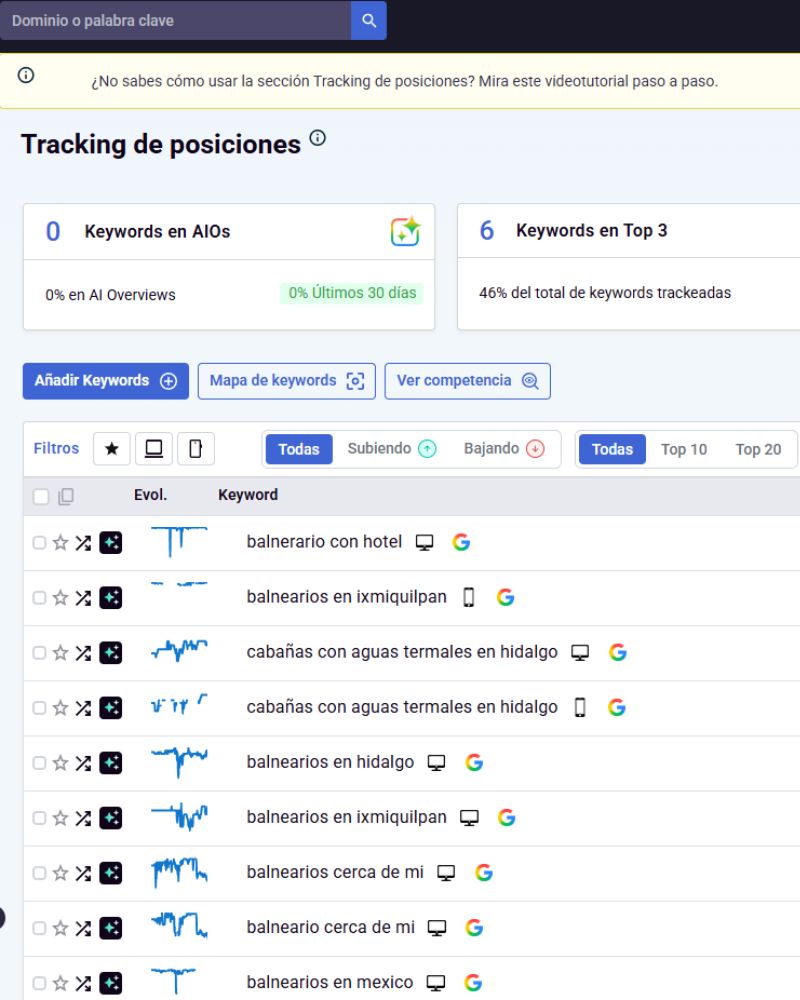
Task: Click shuffle icon for balnearios en mexico
Action: click(x=83, y=983)
